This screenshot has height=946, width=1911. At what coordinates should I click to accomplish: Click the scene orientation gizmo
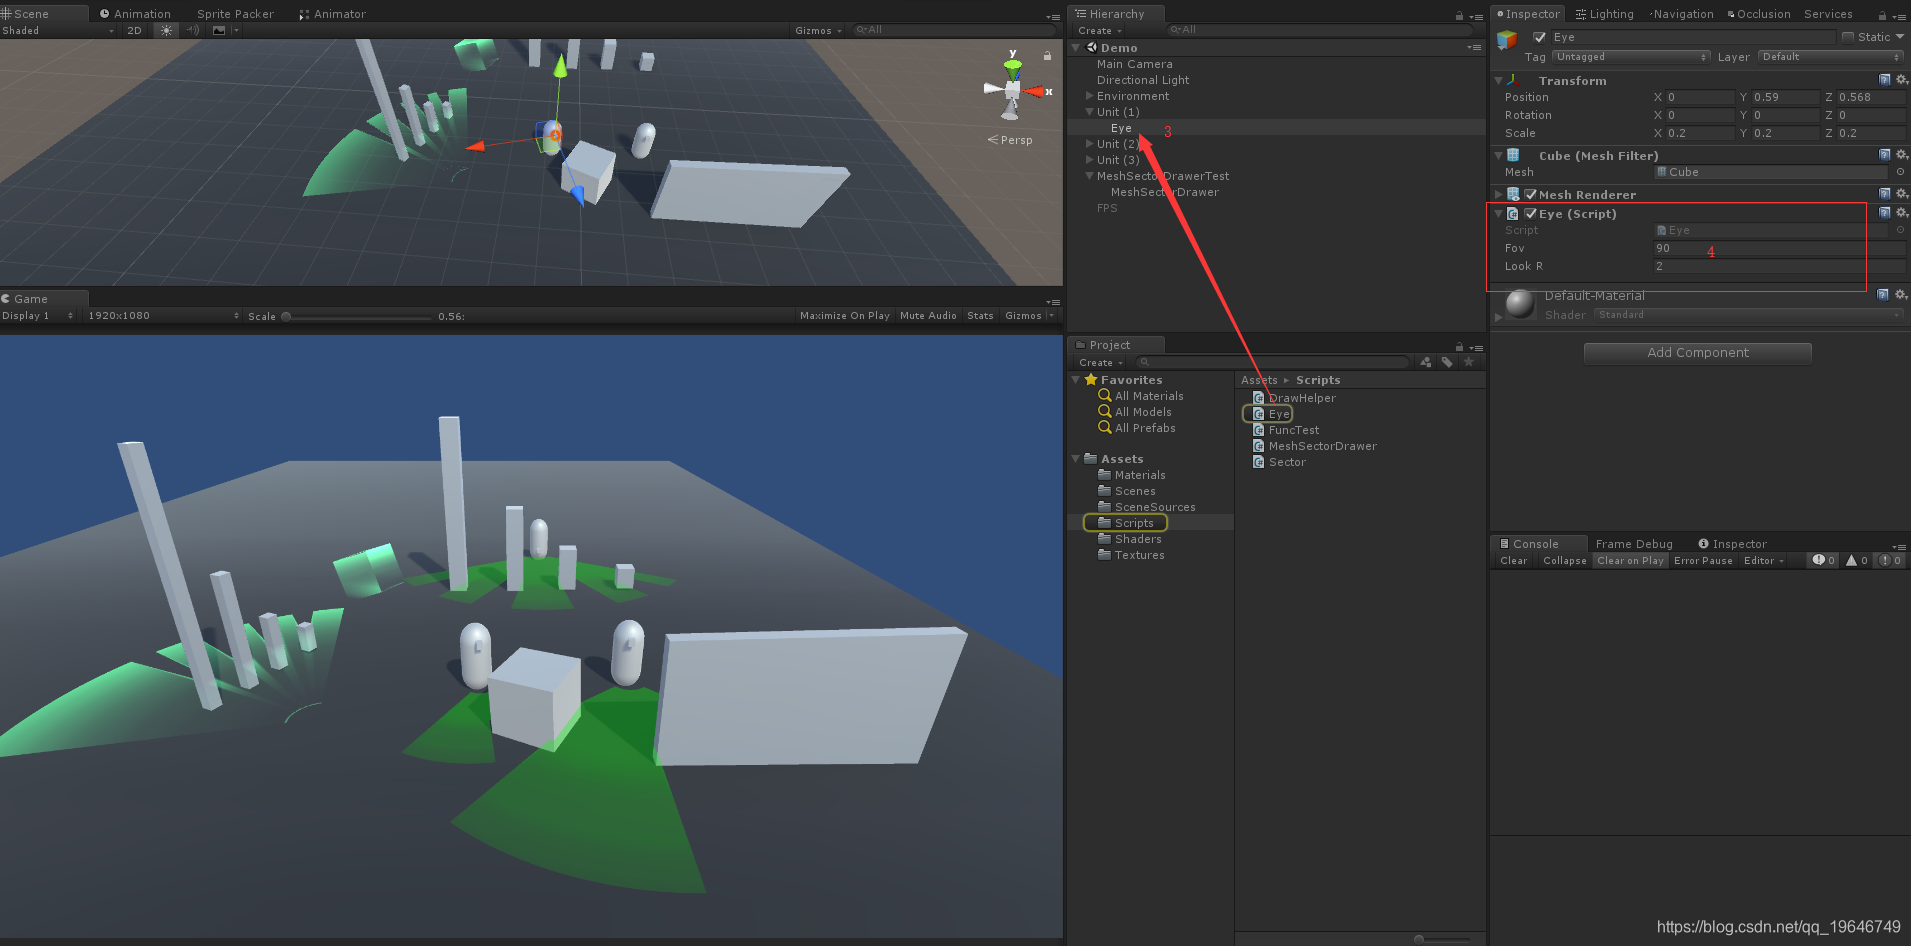(1012, 90)
